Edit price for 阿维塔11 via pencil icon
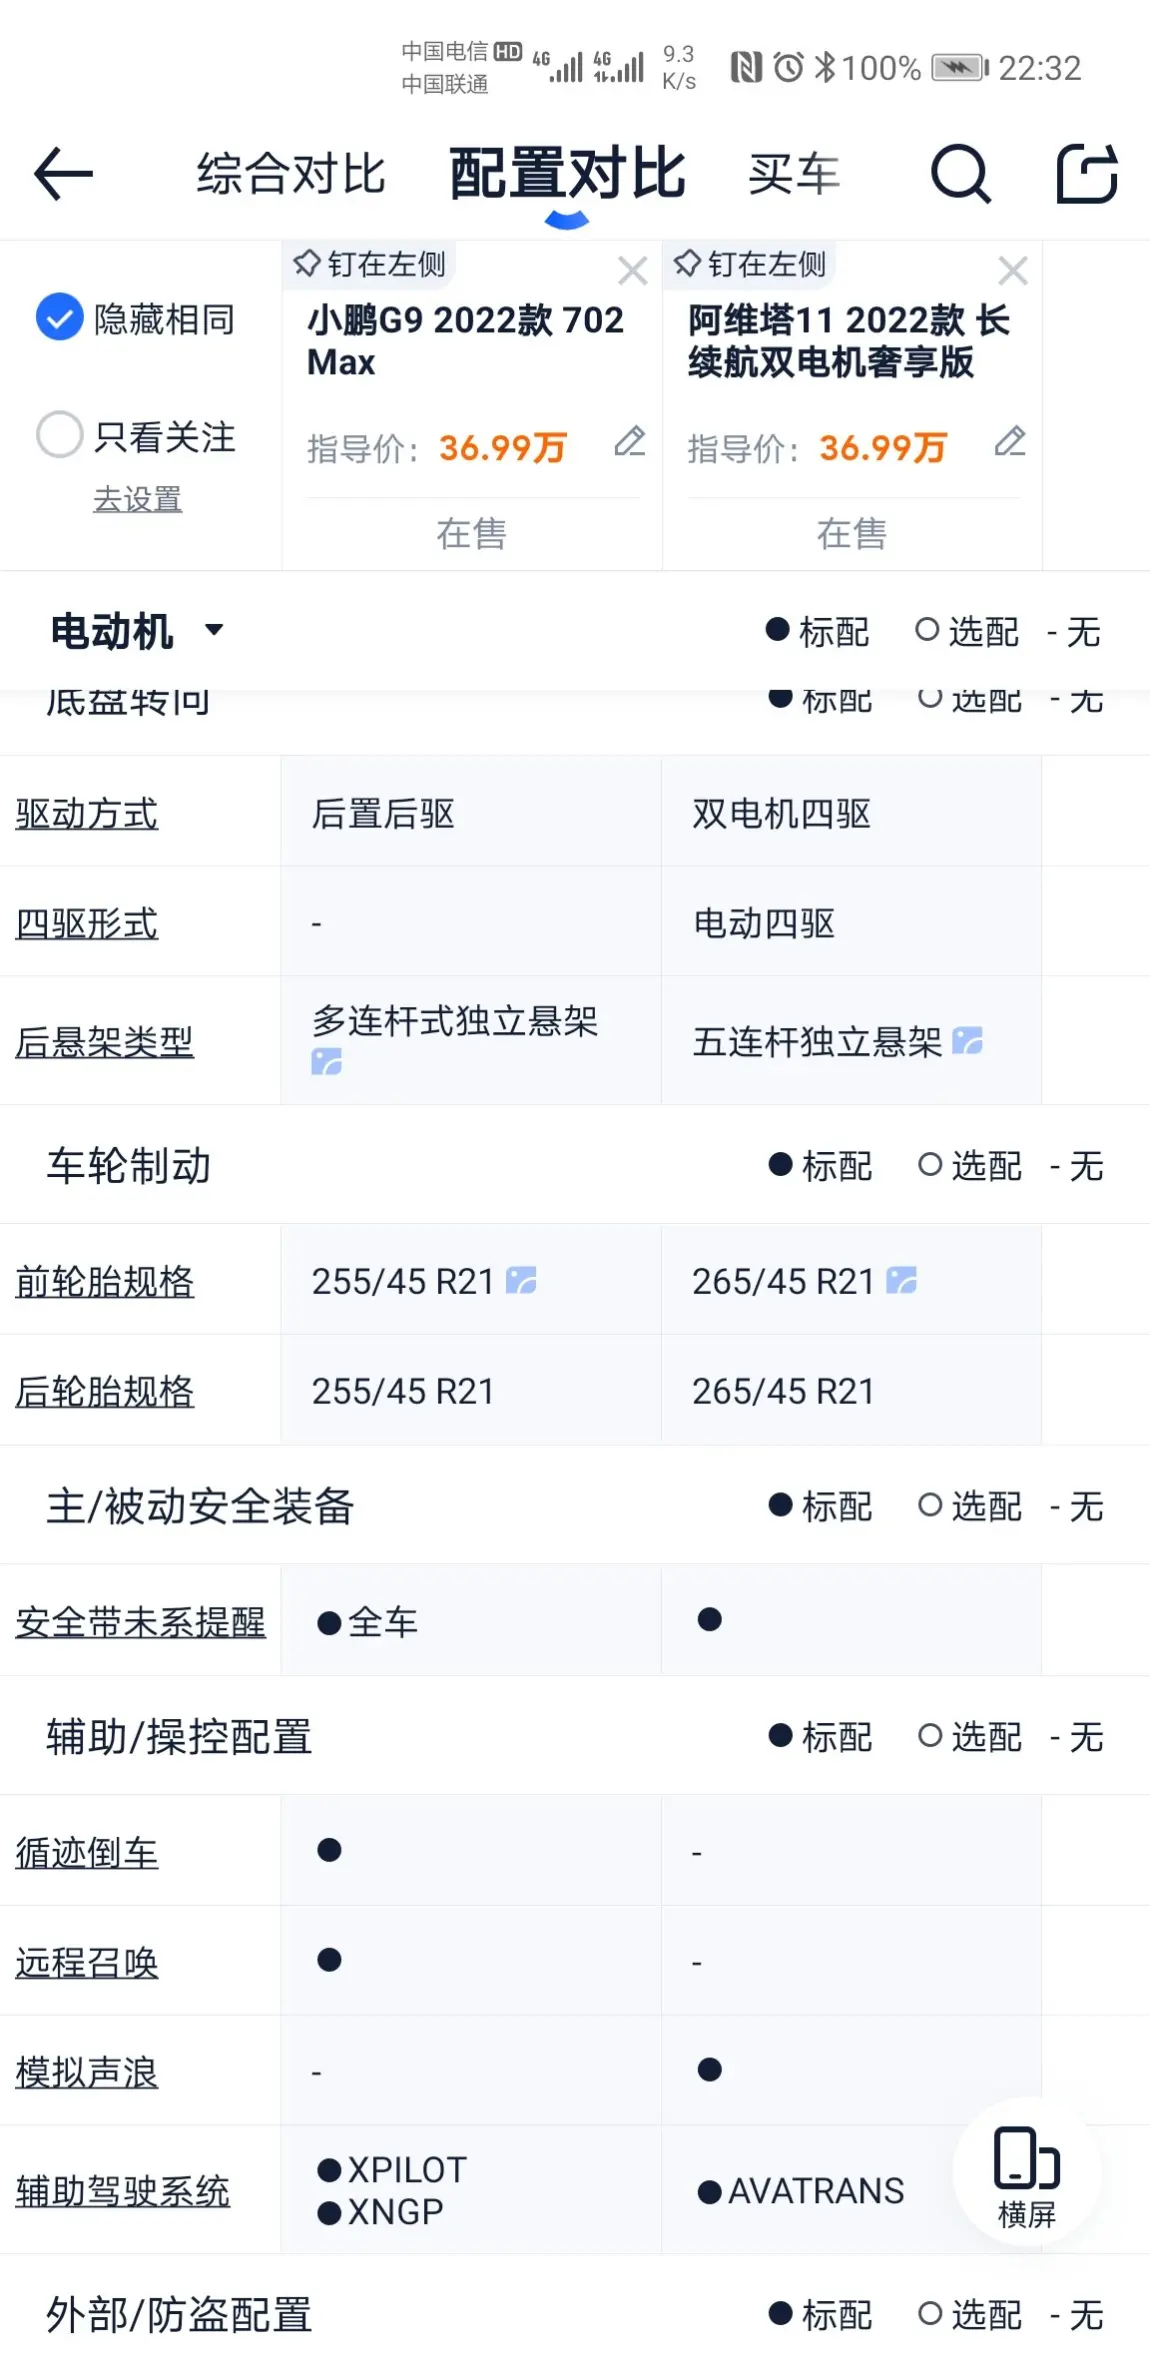This screenshot has width=1150, height=2372. tap(1010, 441)
